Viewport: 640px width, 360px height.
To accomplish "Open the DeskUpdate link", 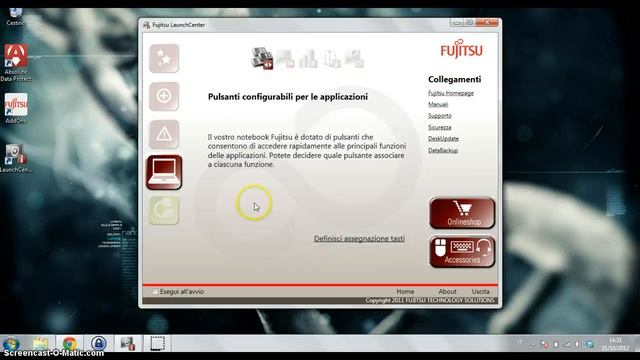I will [443, 139].
